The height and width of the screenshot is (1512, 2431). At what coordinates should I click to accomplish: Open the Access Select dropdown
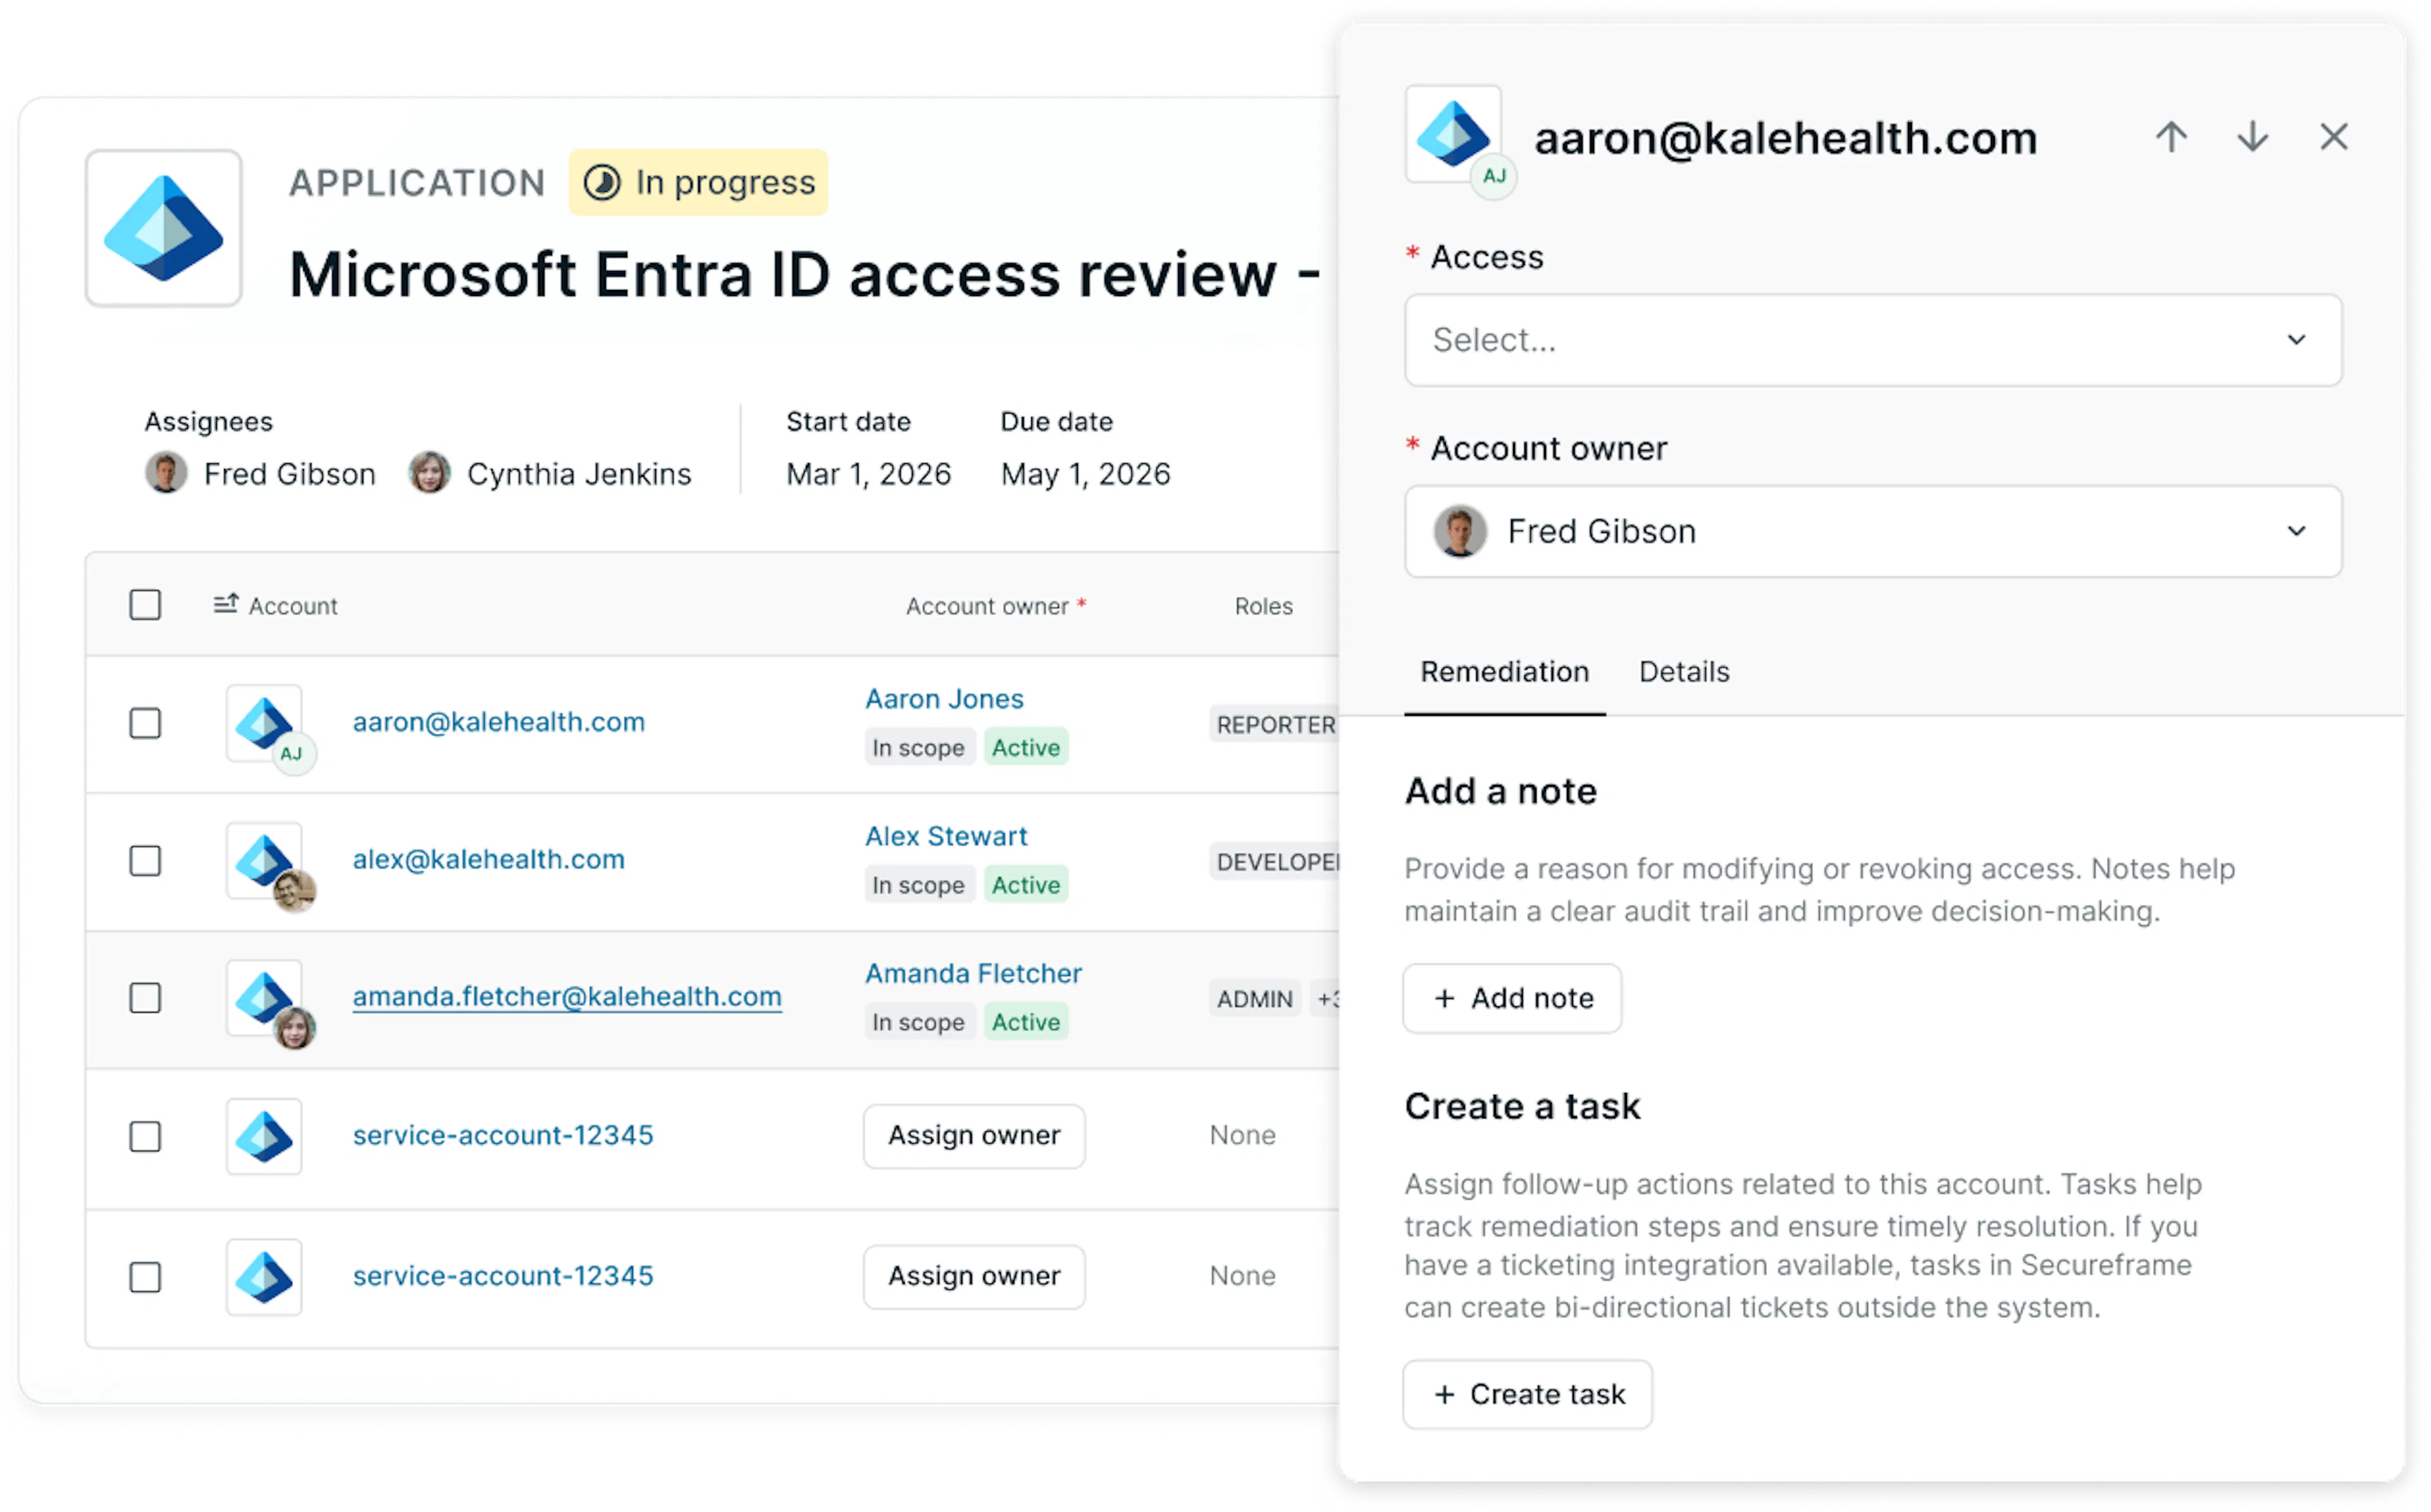pos(1872,340)
